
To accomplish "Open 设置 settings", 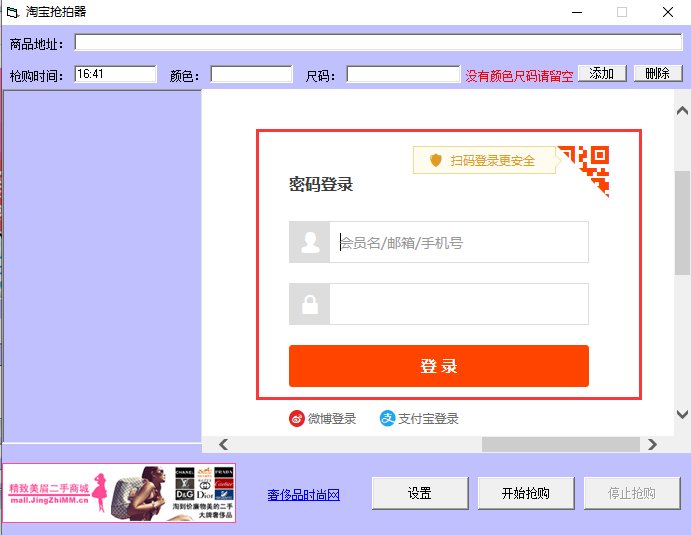I will (x=420, y=493).
